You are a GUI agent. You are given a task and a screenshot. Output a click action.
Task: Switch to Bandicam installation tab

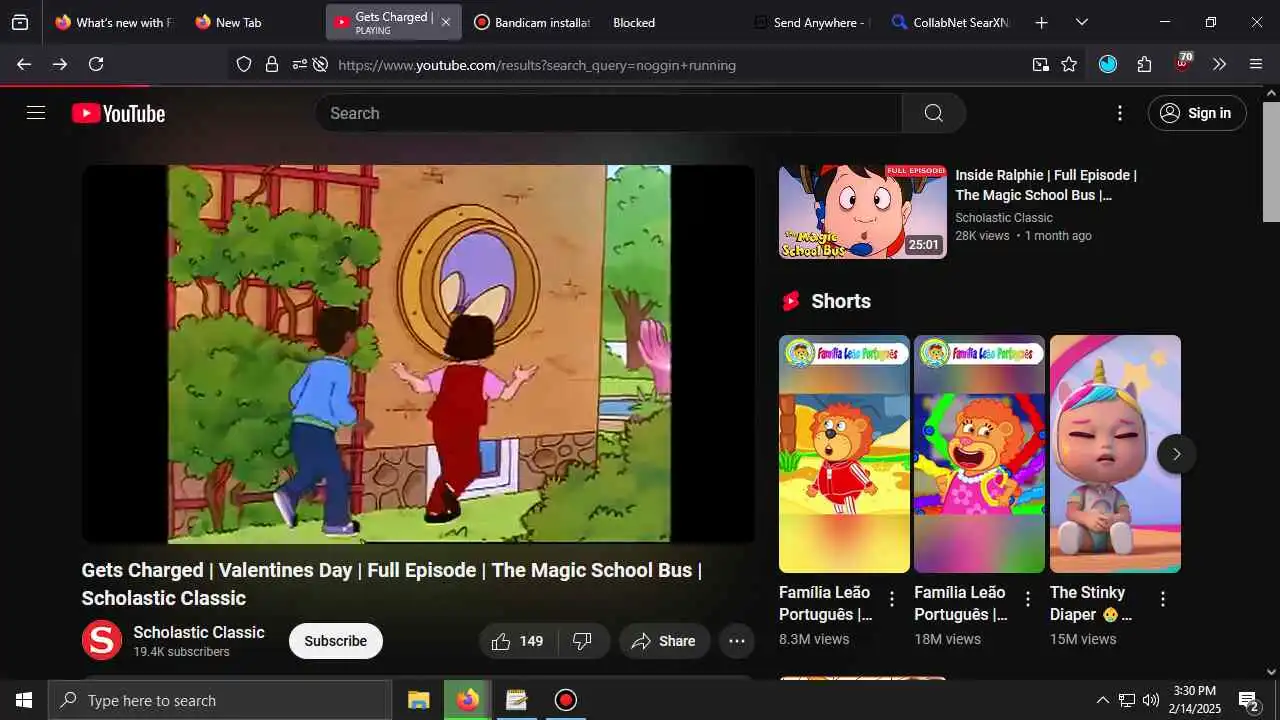(532, 22)
